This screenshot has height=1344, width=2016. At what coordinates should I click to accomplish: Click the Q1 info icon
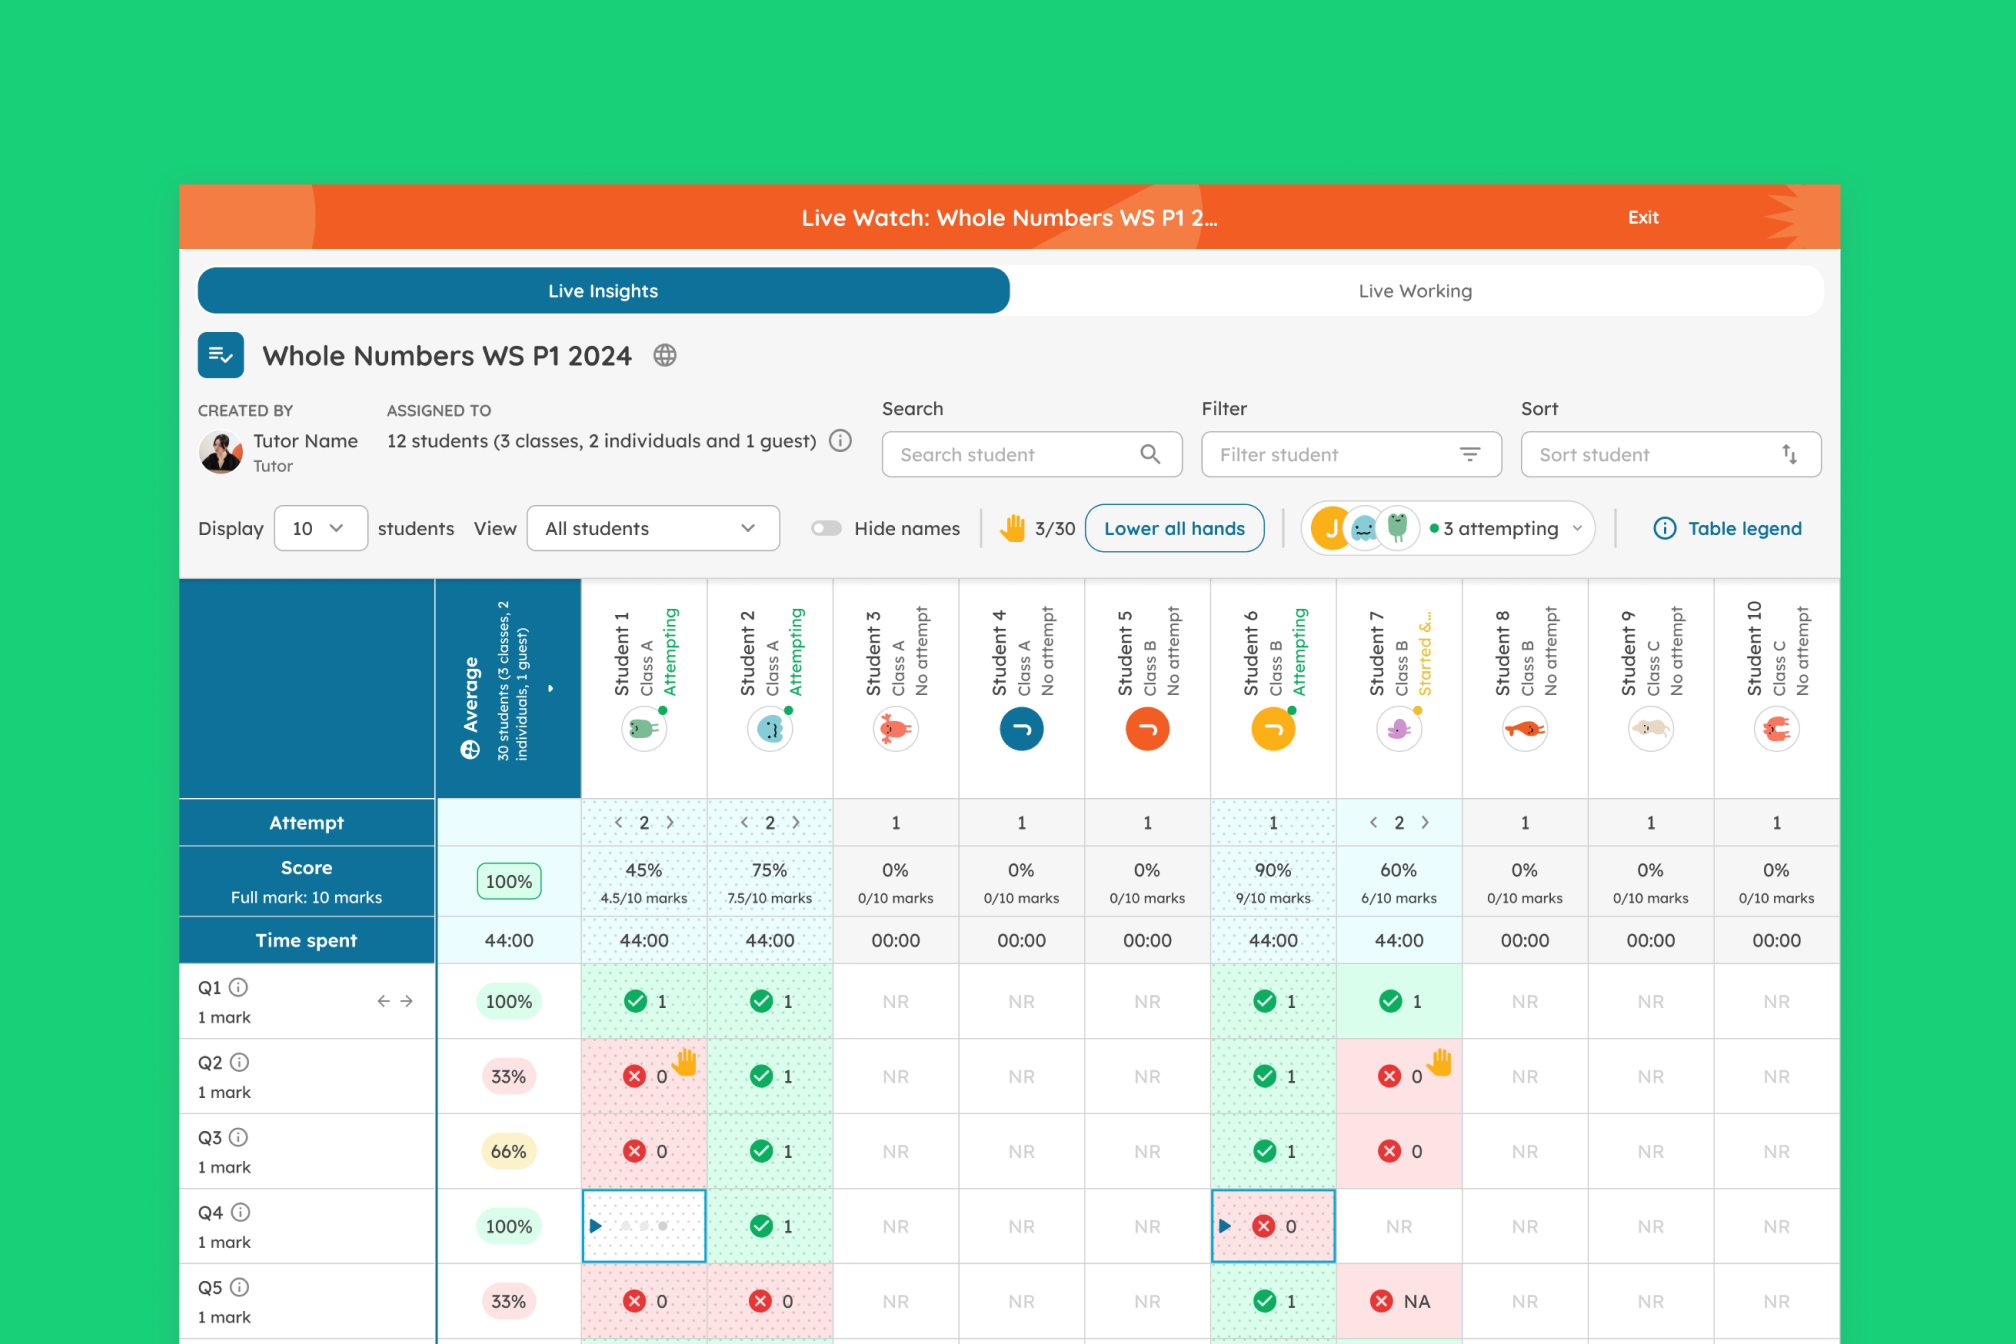pyautogui.click(x=238, y=987)
